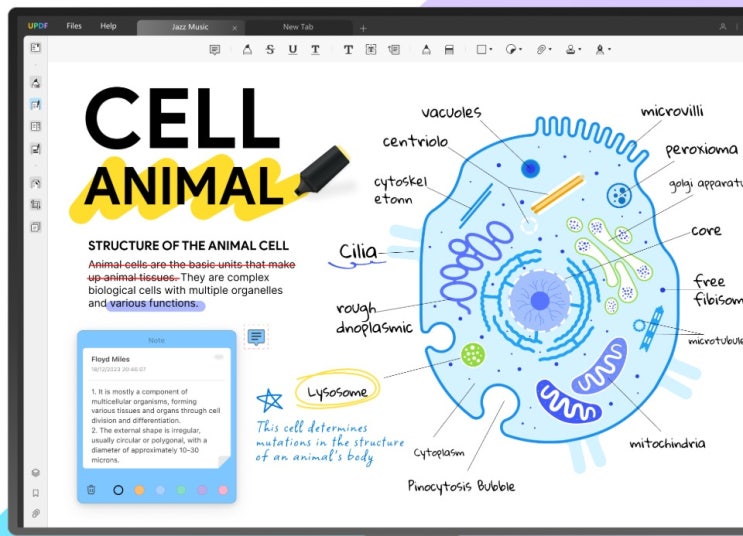
Task: Click the active edit PDF icon in sidebar
Action: (x=36, y=104)
